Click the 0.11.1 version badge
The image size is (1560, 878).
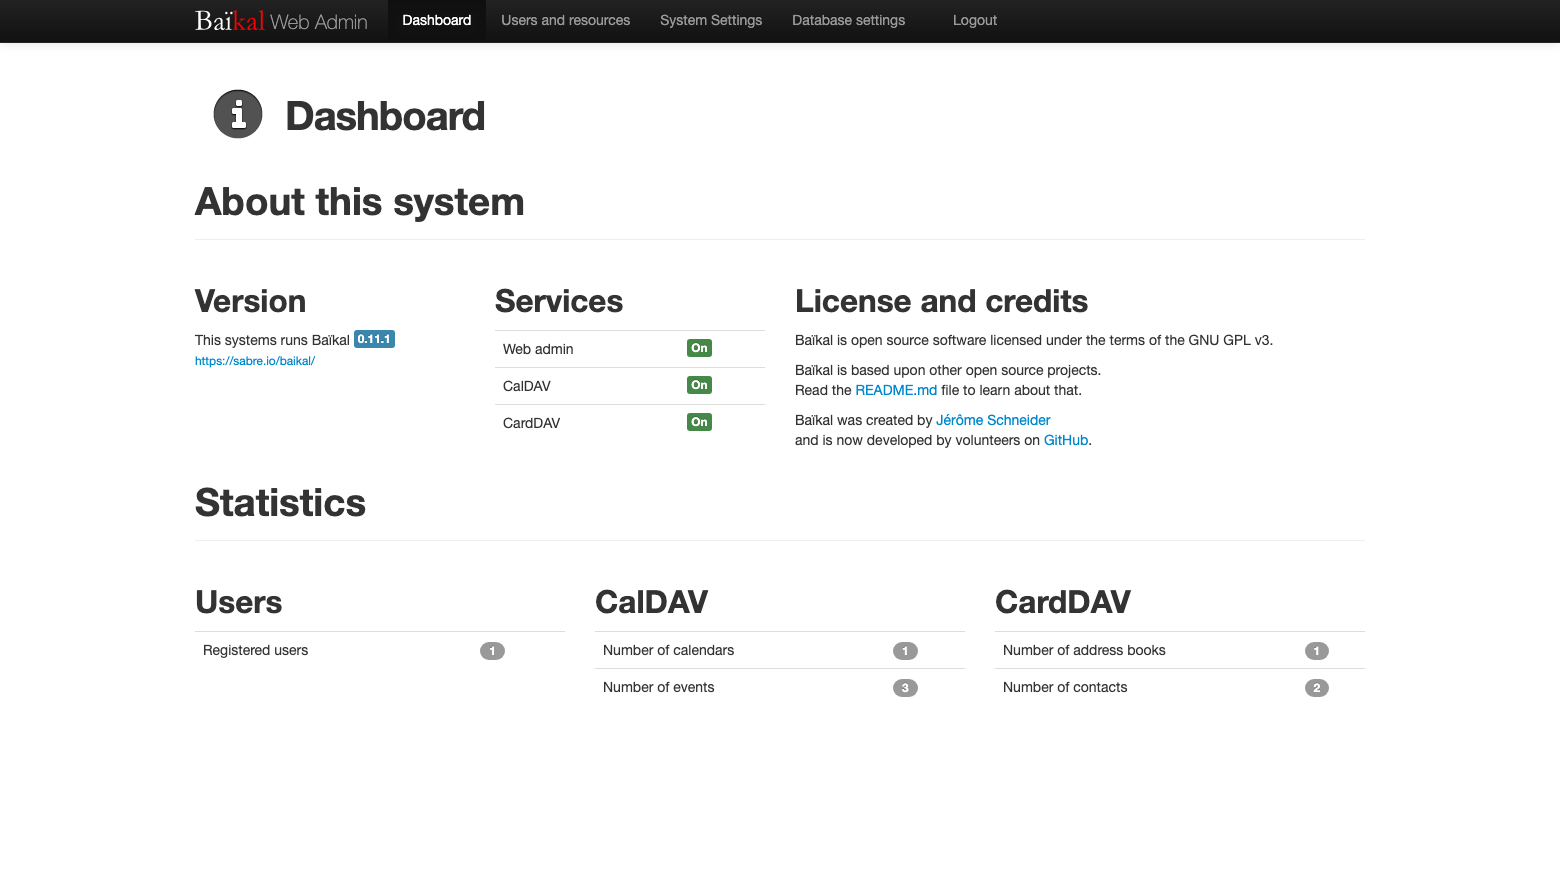coord(374,339)
